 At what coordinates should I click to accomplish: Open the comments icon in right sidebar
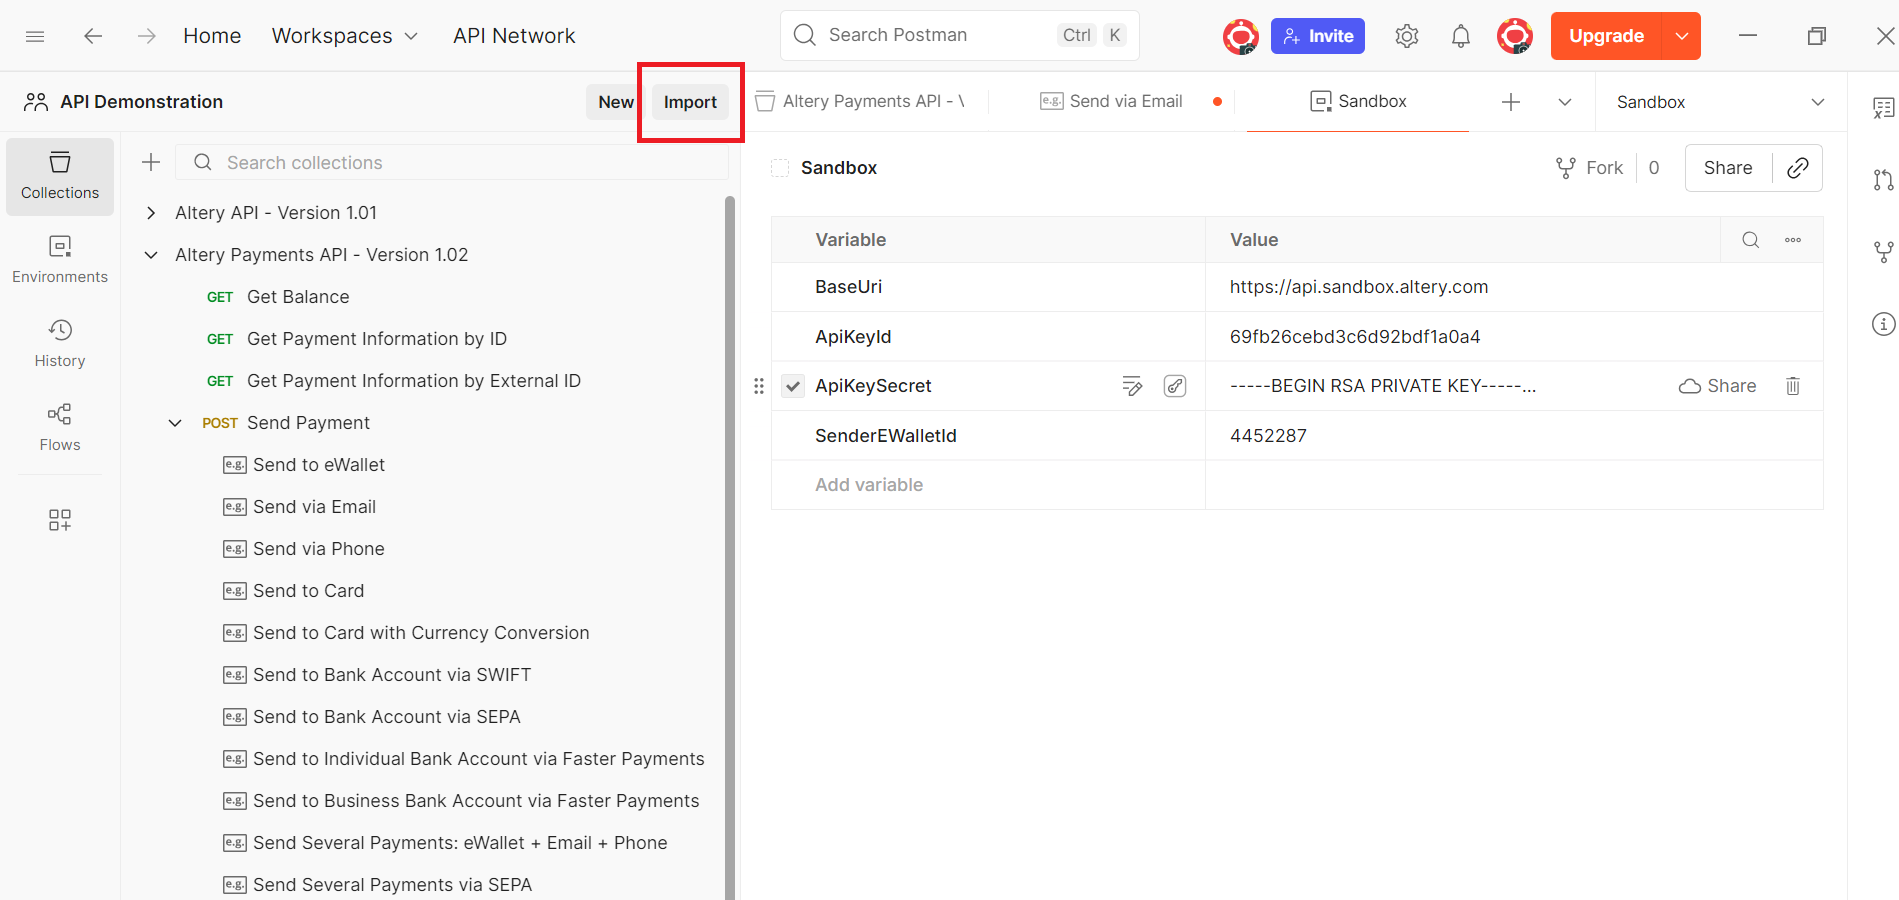pyautogui.click(x=1883, y=108)
